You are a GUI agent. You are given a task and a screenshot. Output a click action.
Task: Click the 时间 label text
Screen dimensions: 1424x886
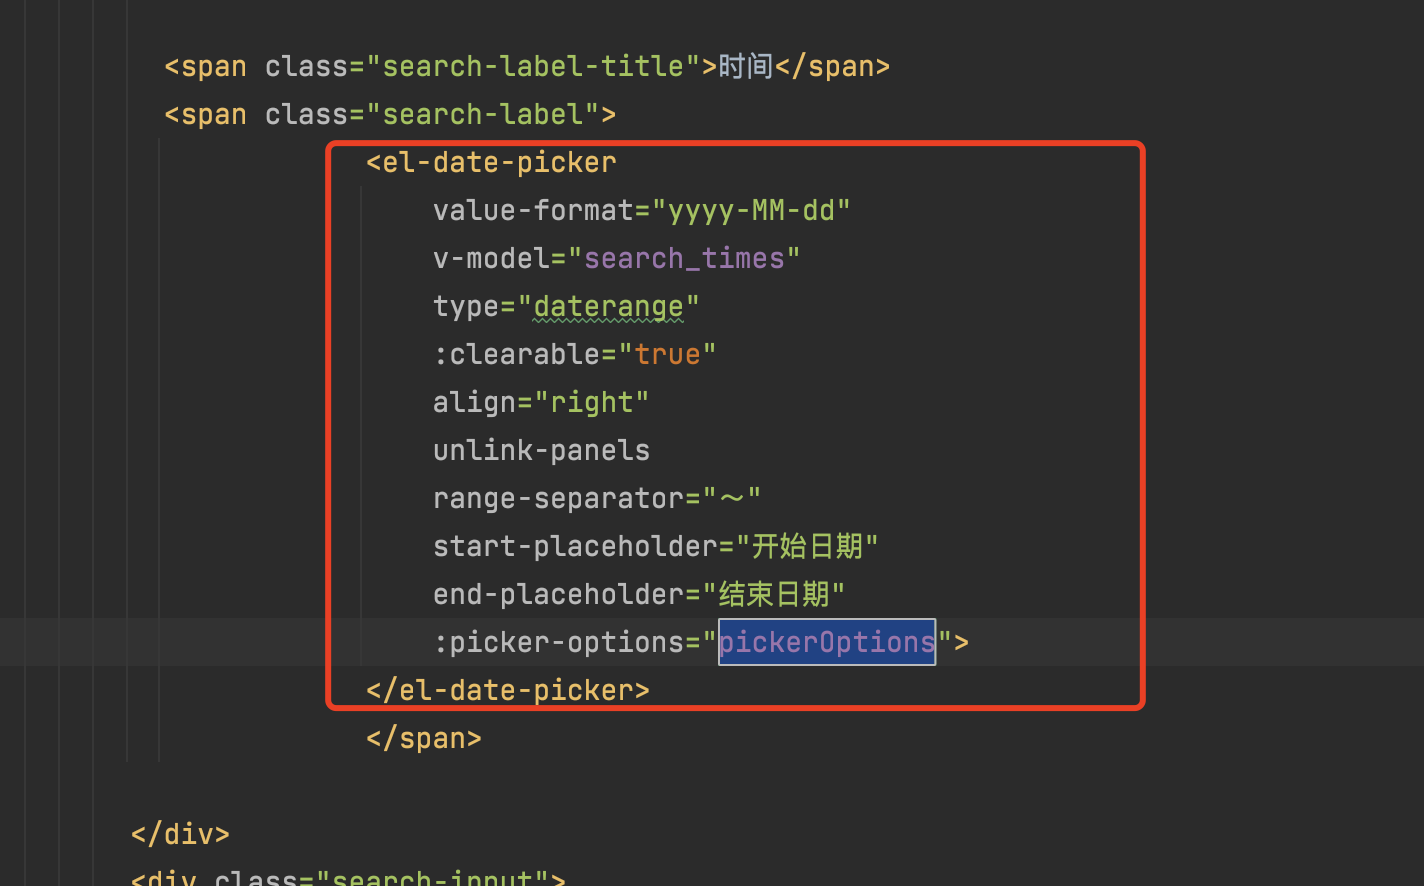[x=745, y=66]
